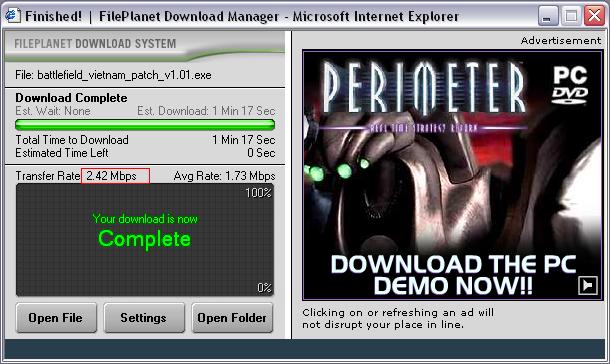Minimize the FilePlanet Download Manager window
The image size is (610, 364).
548,16
